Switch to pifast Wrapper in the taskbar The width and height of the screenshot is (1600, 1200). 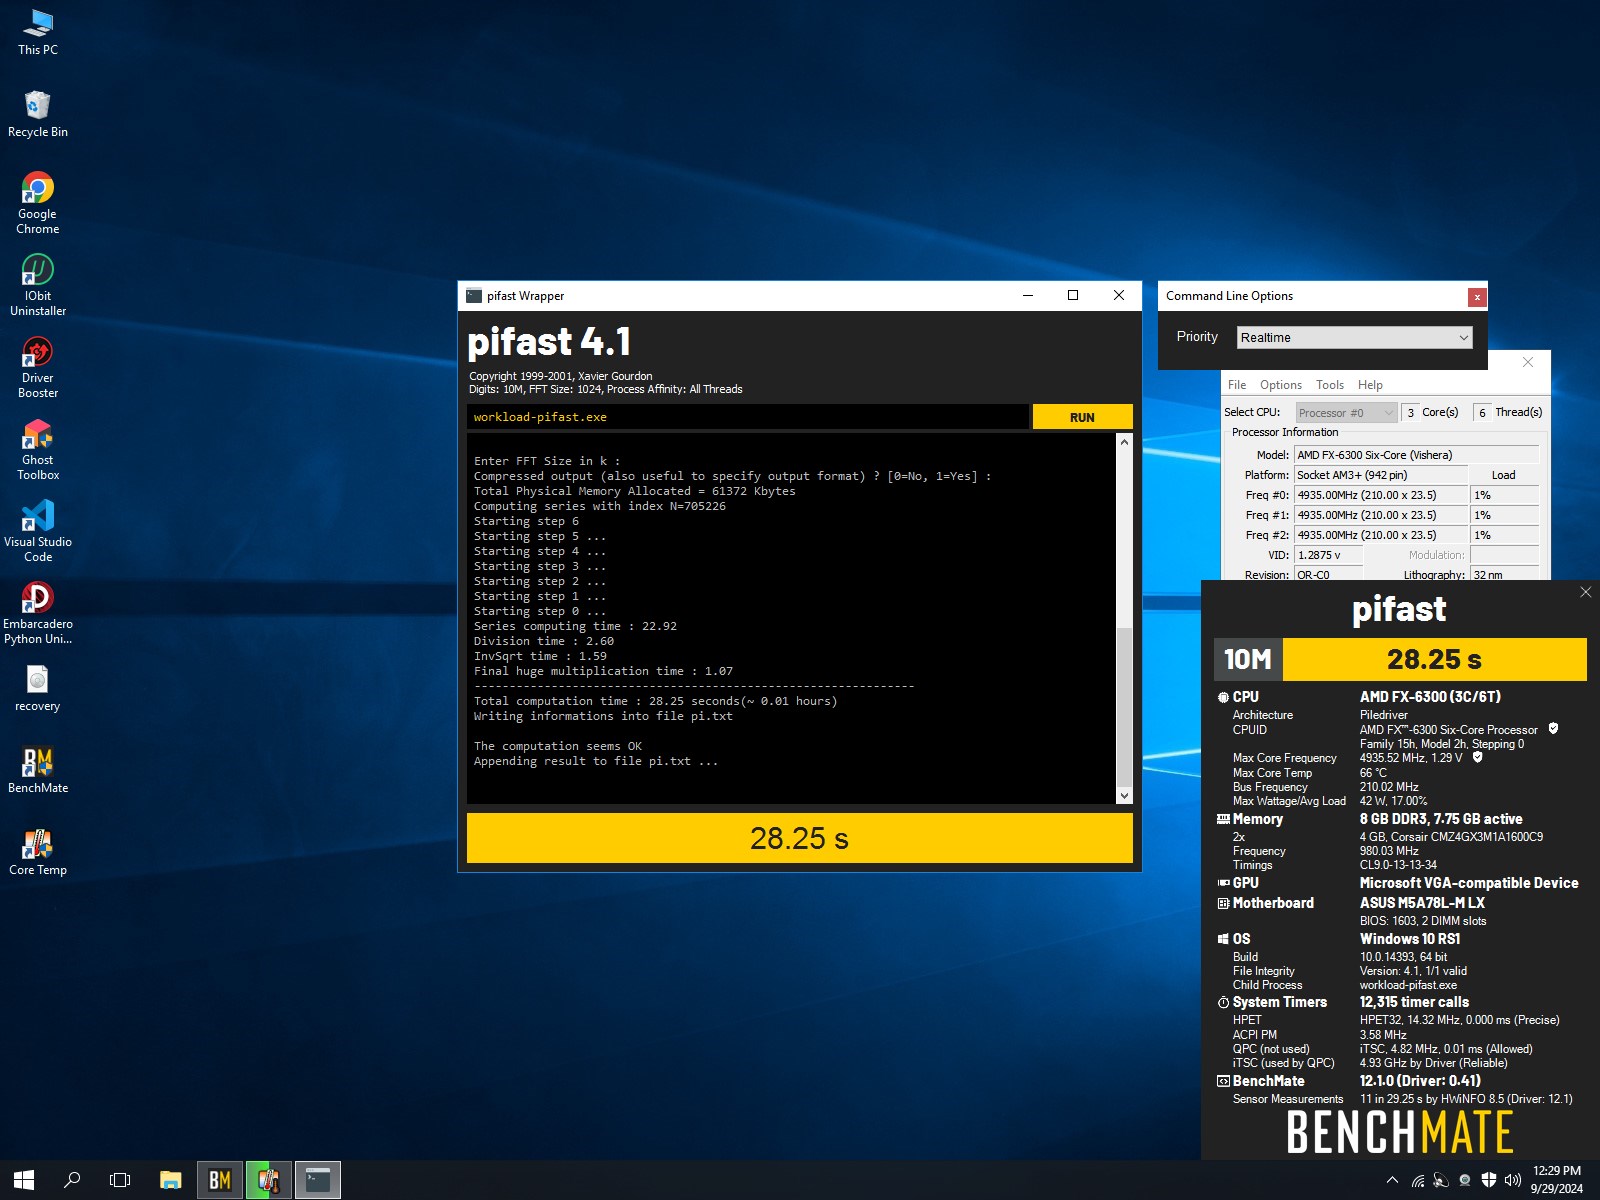[x=318, y=1180]
